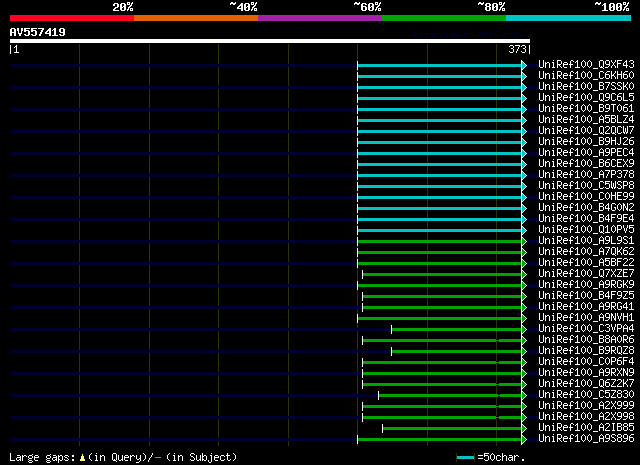
Task: Pick the UniRef100_A9RXN9 label
Action: [586, 373]
